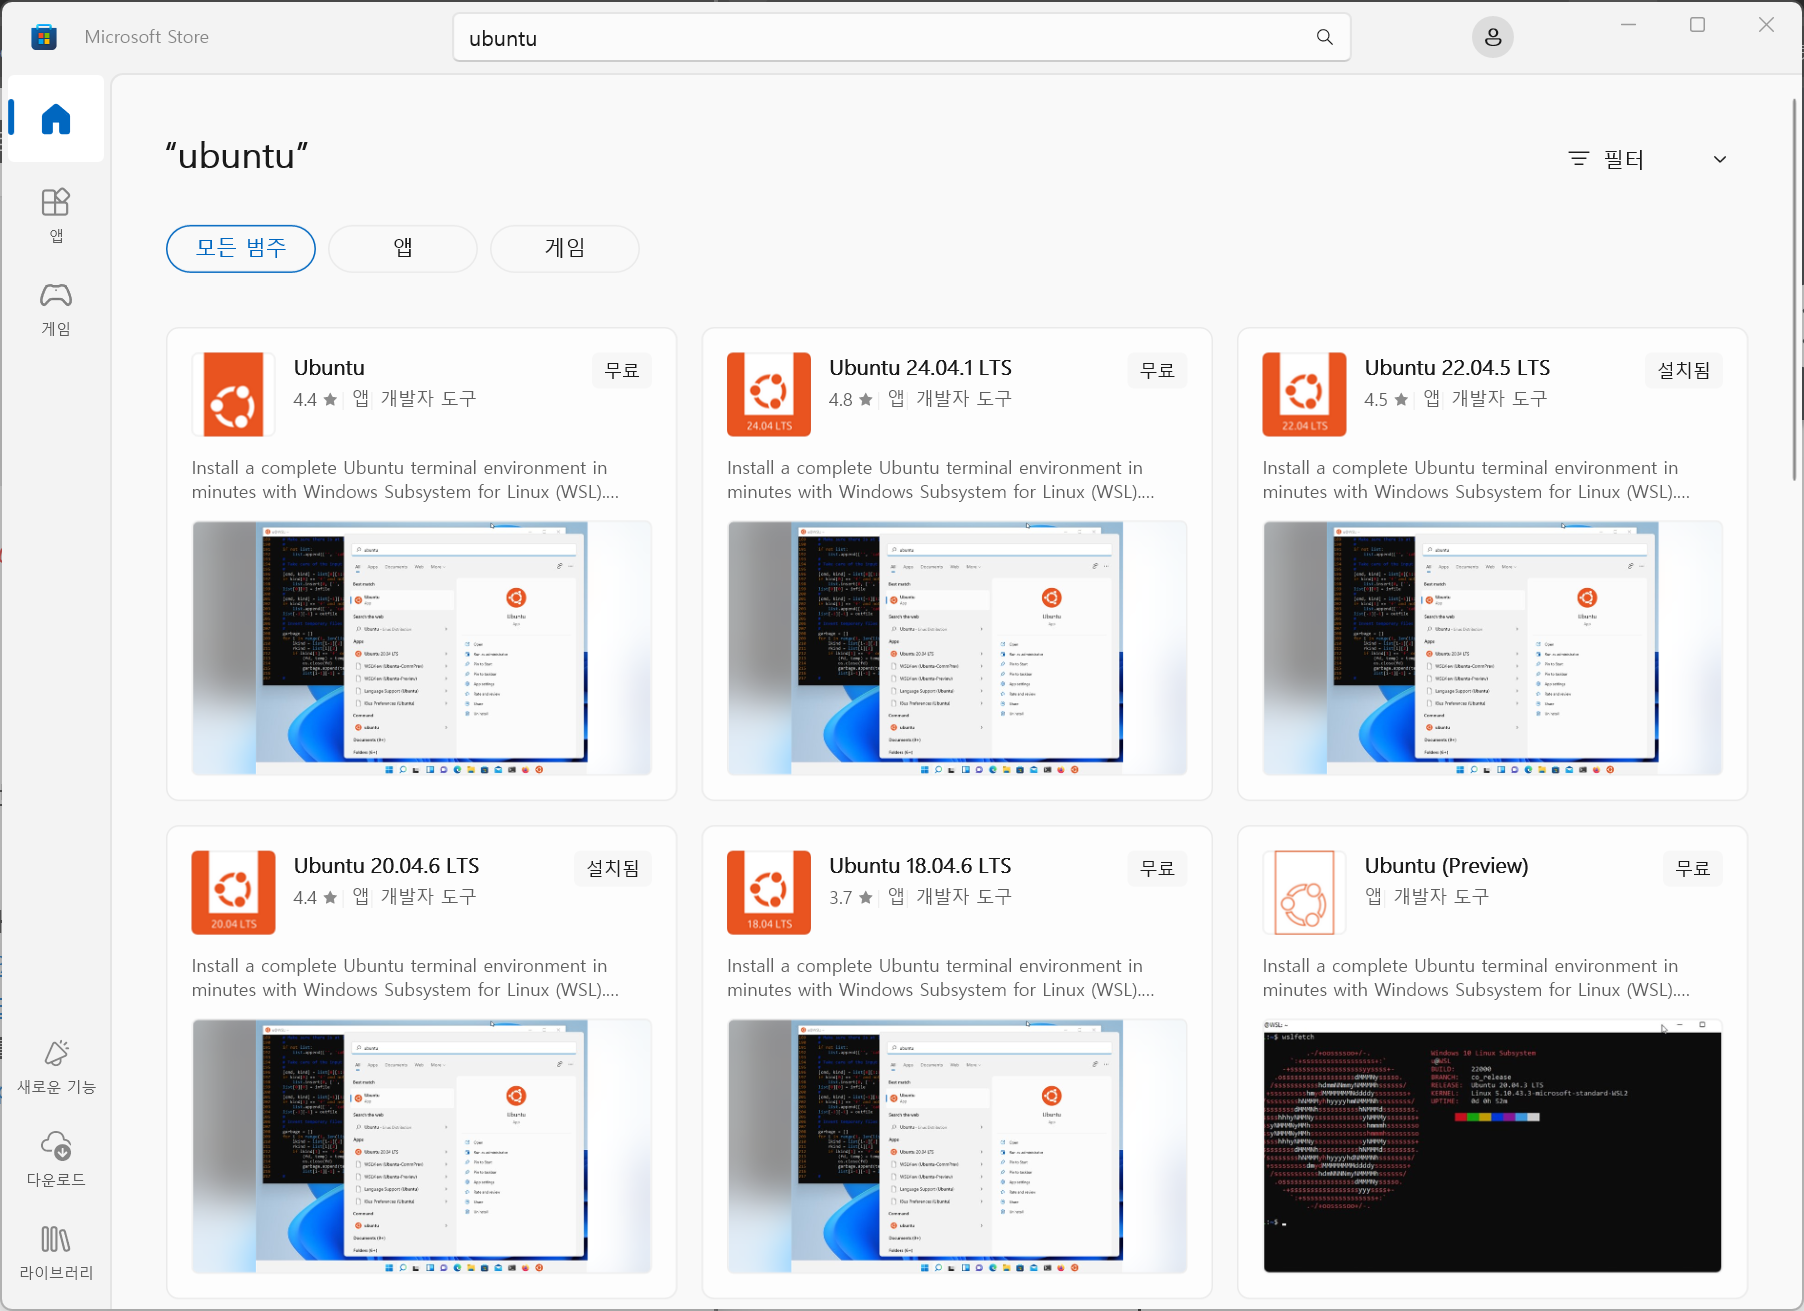
Task: Click the Ubuntu (Preview) outlined icon
Action: coord(1304,892)
